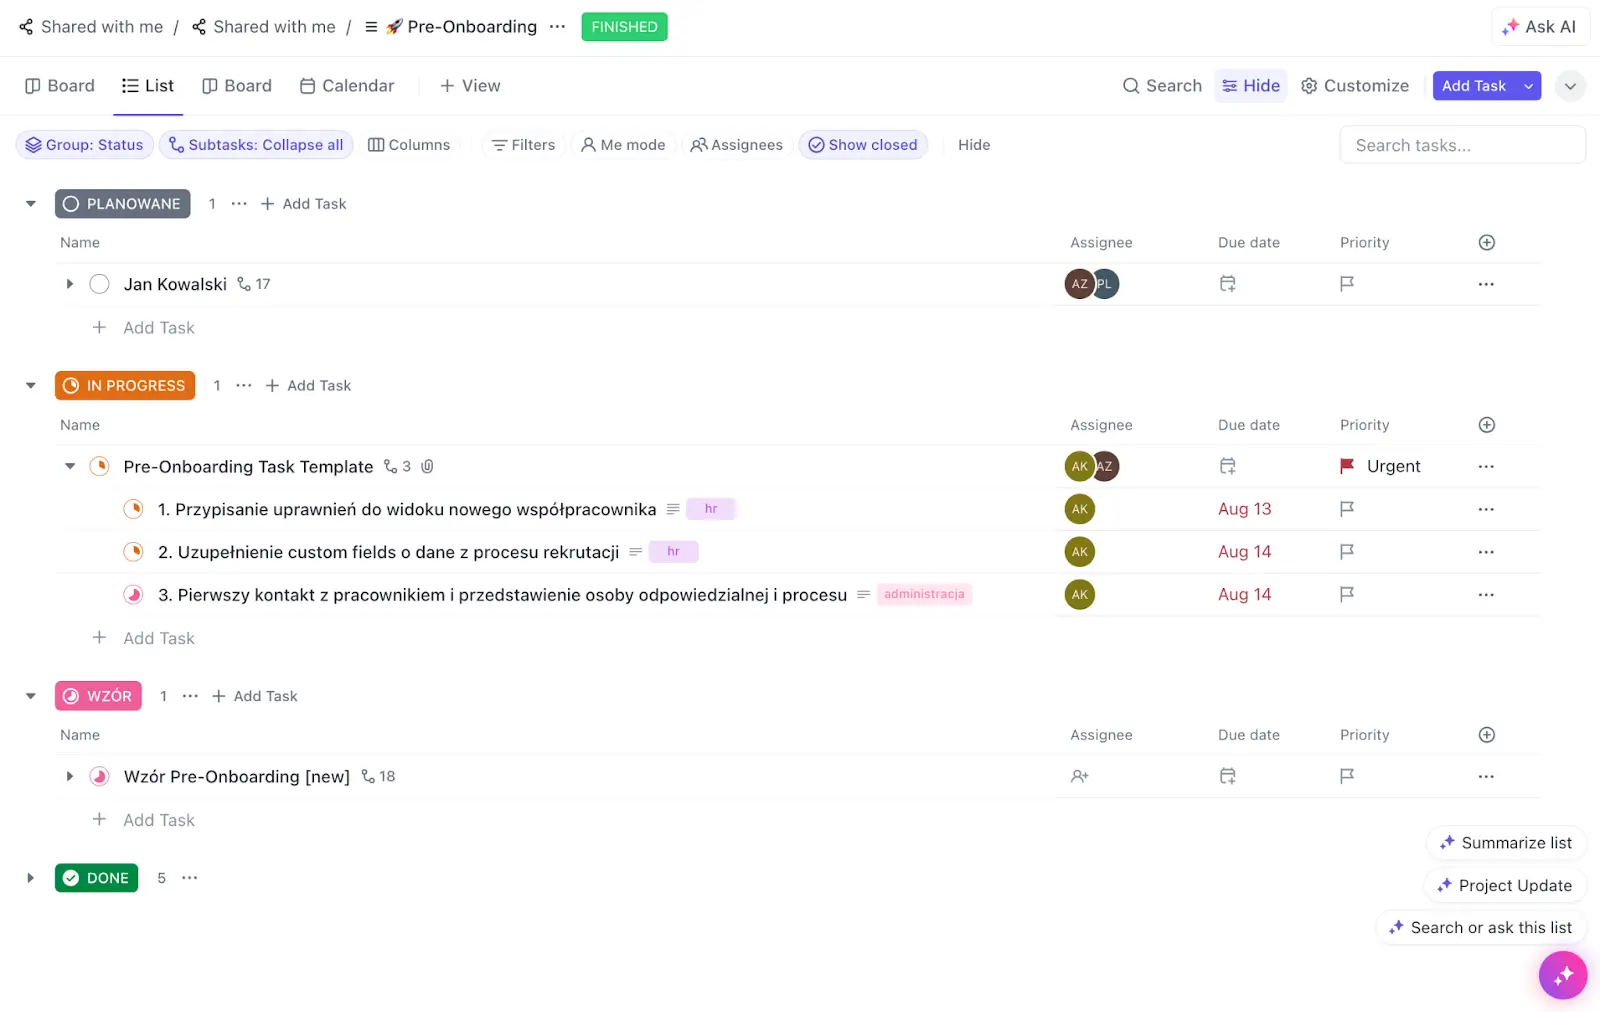The width and height of the screenshot is (1600, 1012).
Task: Add a new column in the WZÓR header
Action: (1487, 735)
